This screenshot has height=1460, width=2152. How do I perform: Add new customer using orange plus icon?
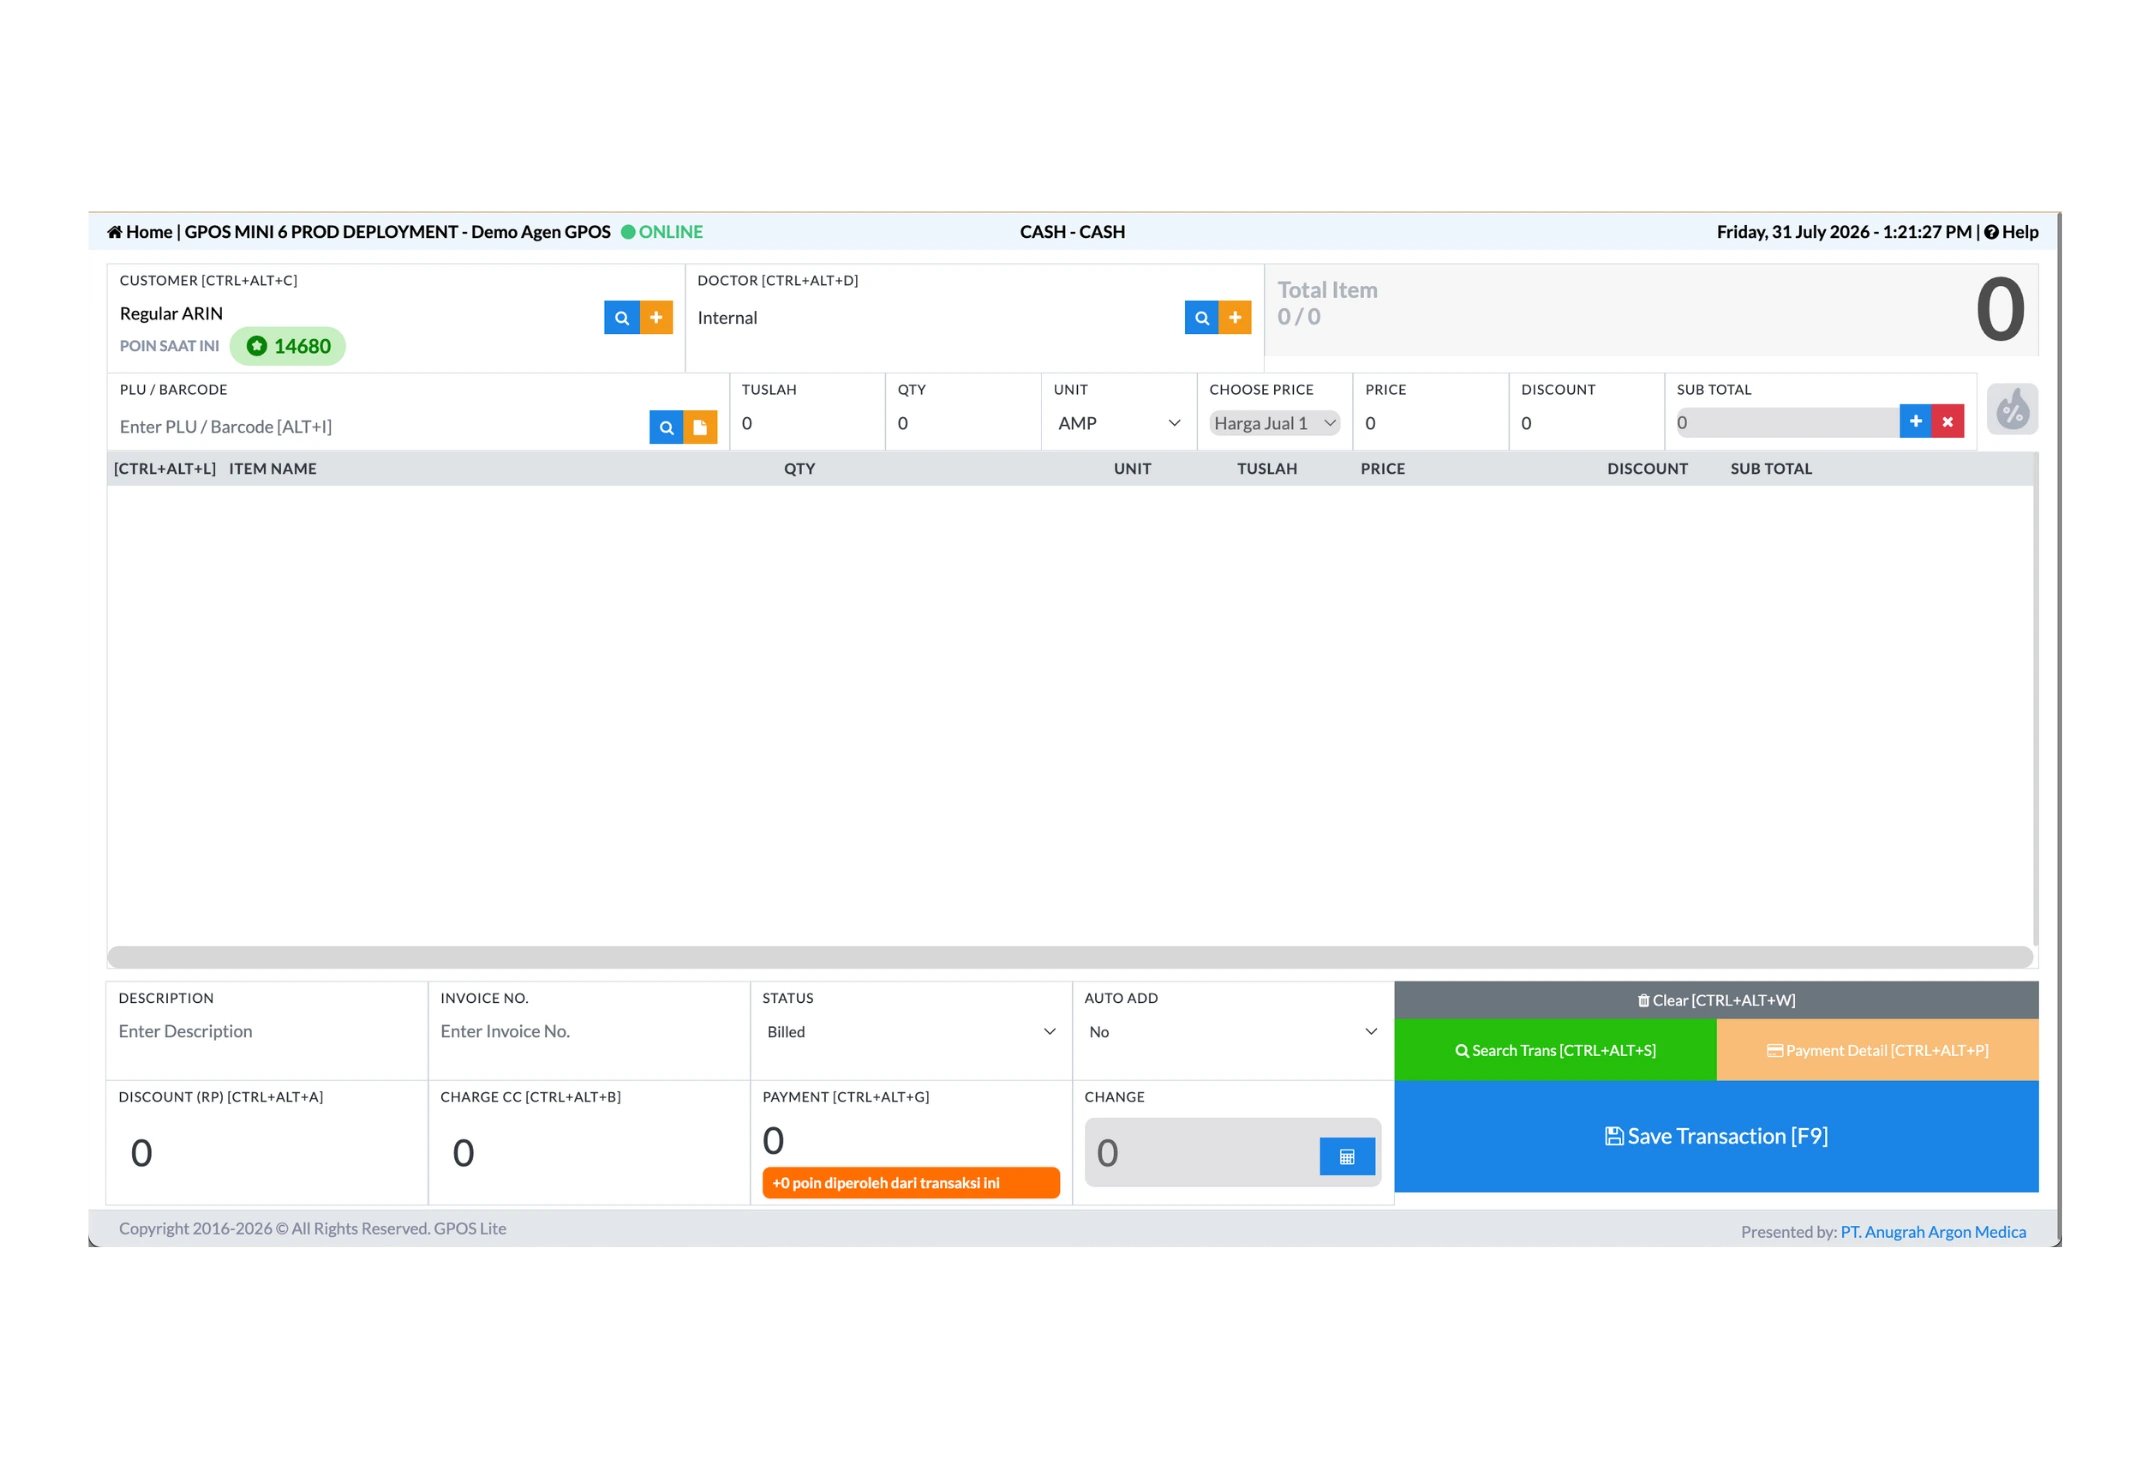pyautogui.click(x=656, y=318)
